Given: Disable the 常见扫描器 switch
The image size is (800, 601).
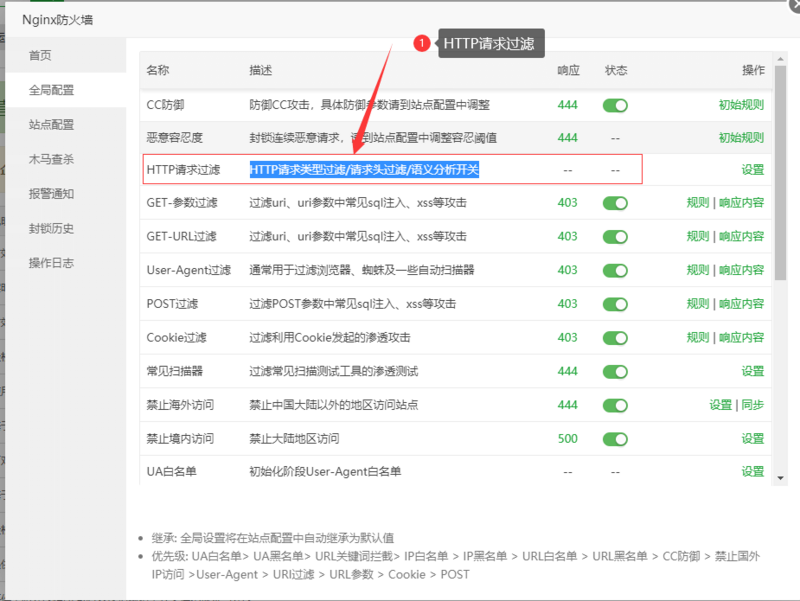Looking at the screenshot, I should click(615, 371).
